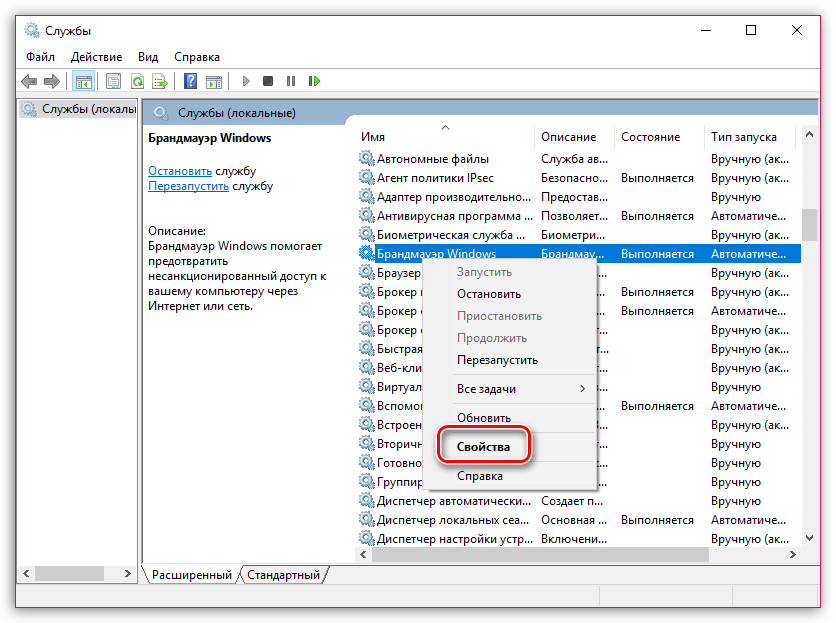Image resolution: width=836 pixels, height=623 pixels.
Task: Click the Forward arrow toolbar icon
Action: [52, 81]
